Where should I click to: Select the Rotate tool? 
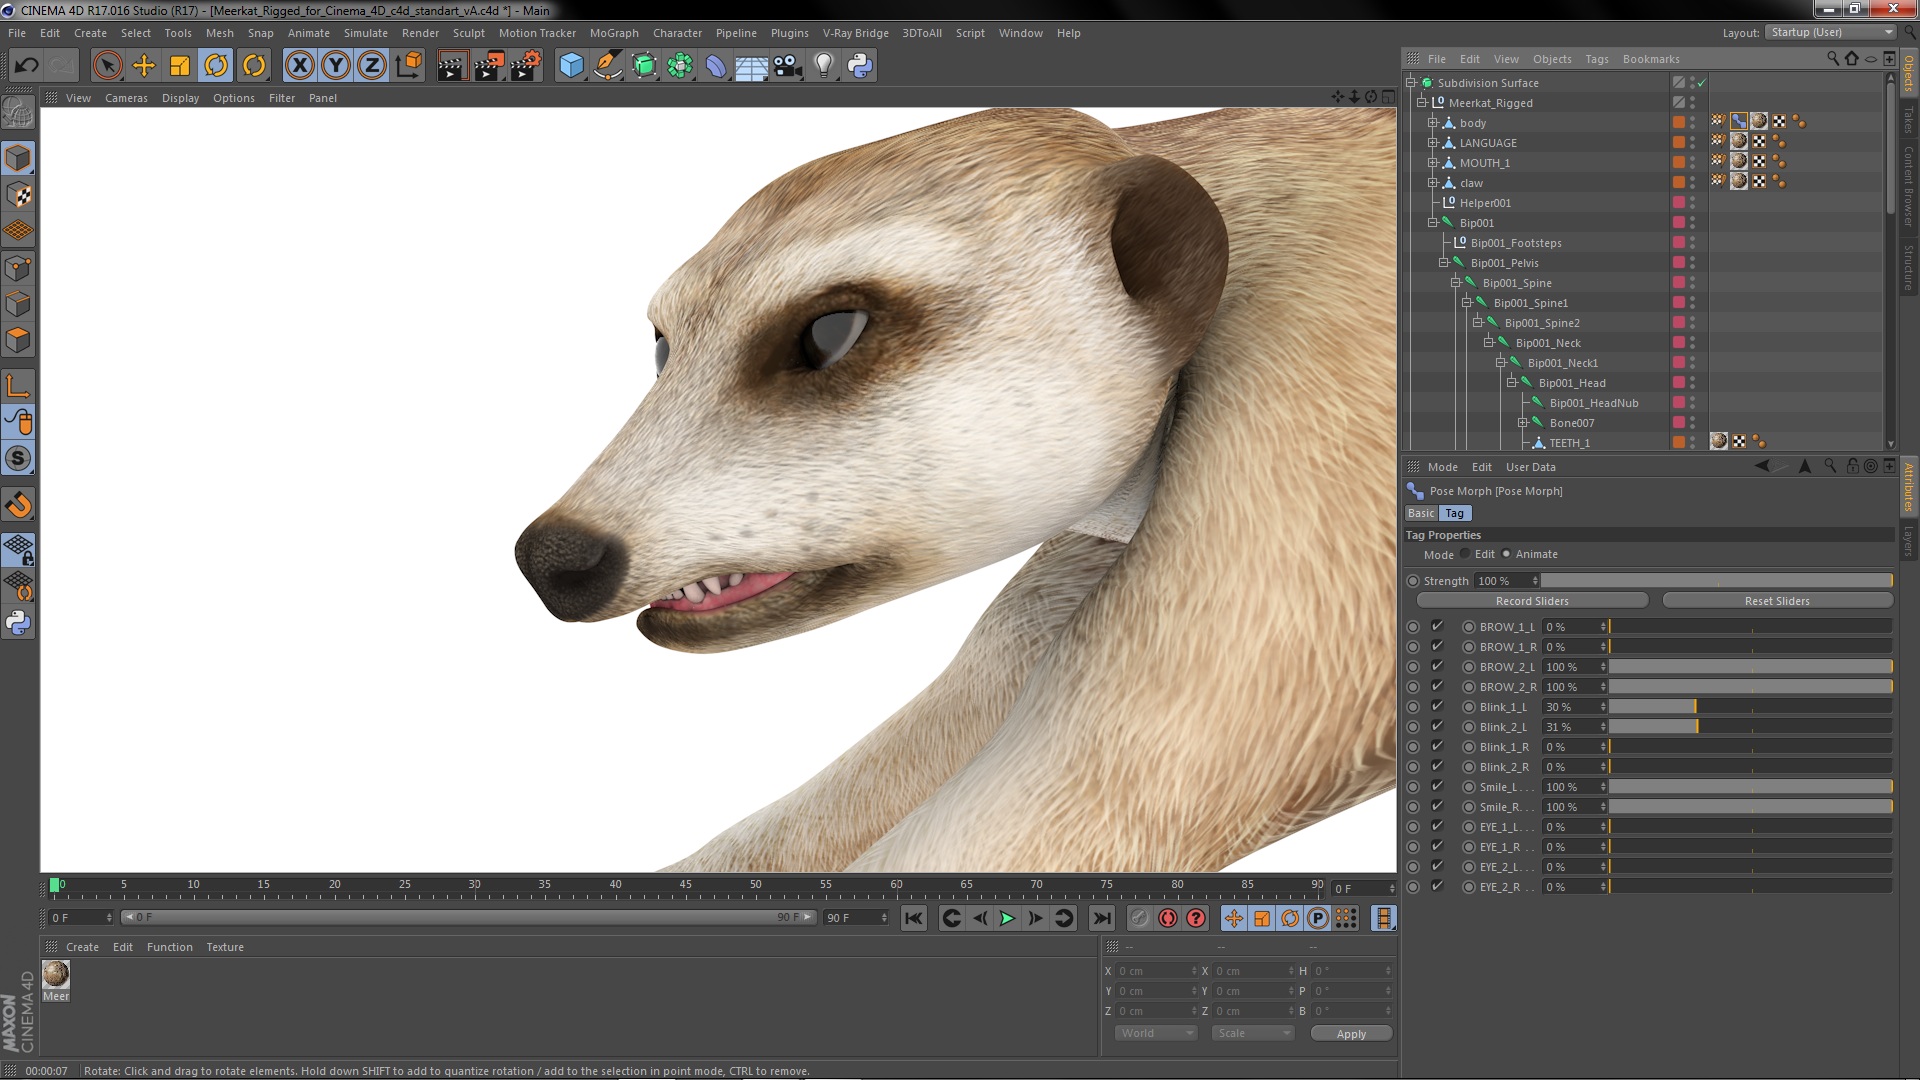216,66
